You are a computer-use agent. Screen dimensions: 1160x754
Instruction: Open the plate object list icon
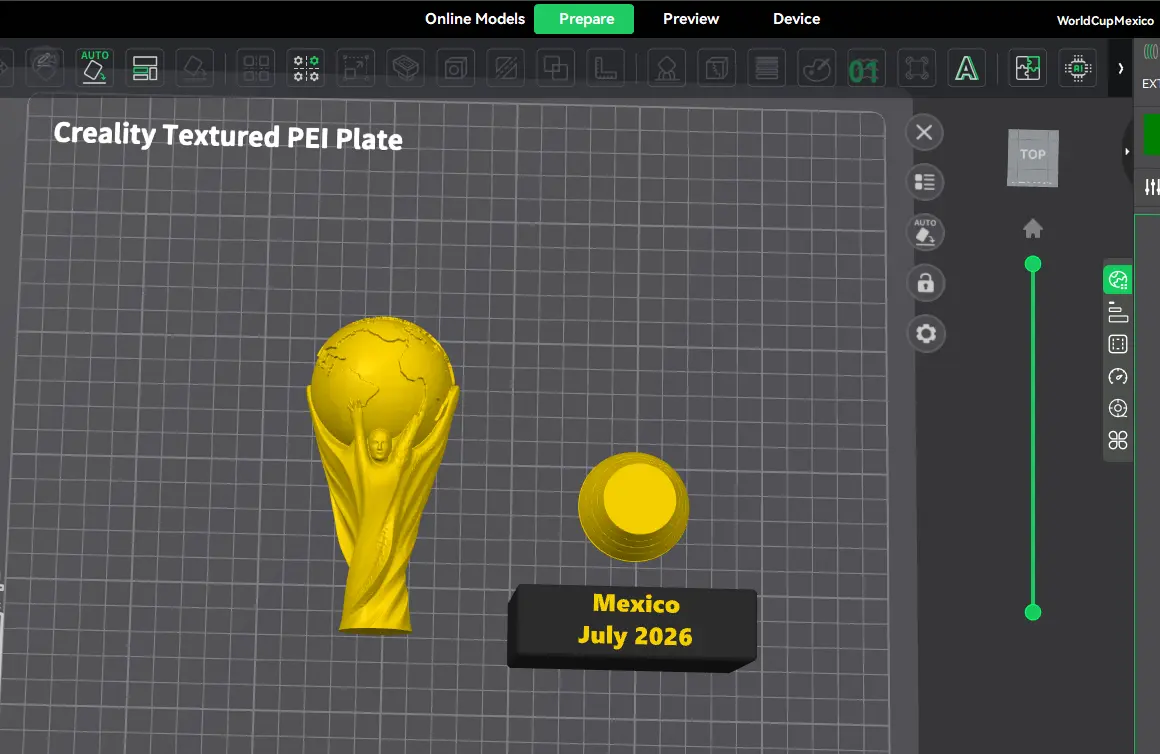925,182
